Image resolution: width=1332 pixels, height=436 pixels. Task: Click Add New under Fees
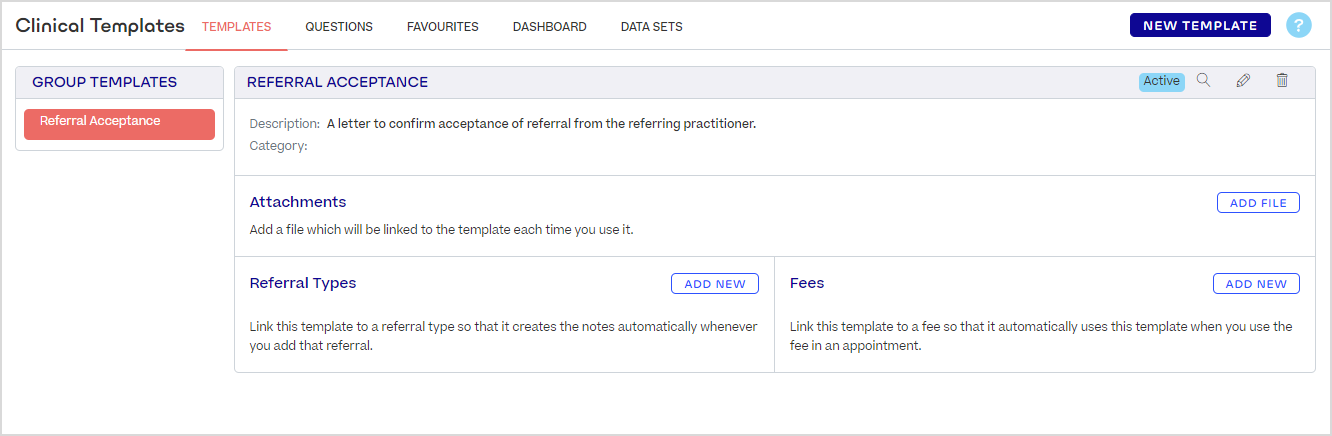1256,284
